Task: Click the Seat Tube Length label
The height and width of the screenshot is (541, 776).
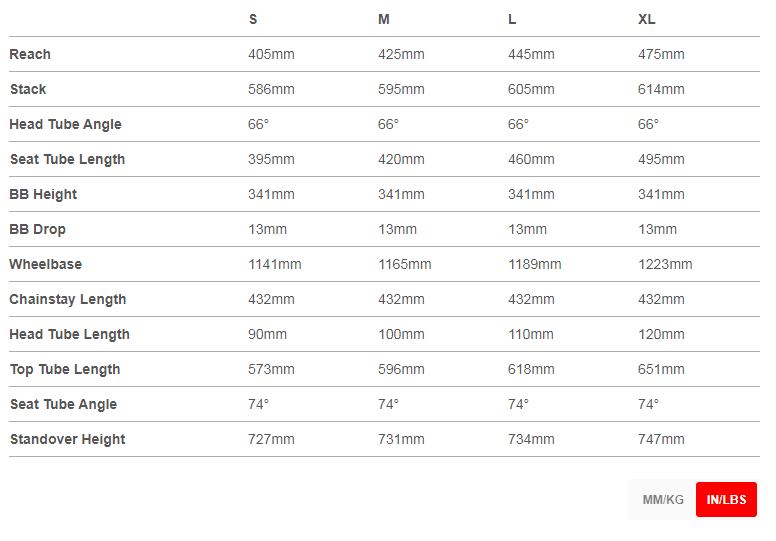Action: point(67,159)
